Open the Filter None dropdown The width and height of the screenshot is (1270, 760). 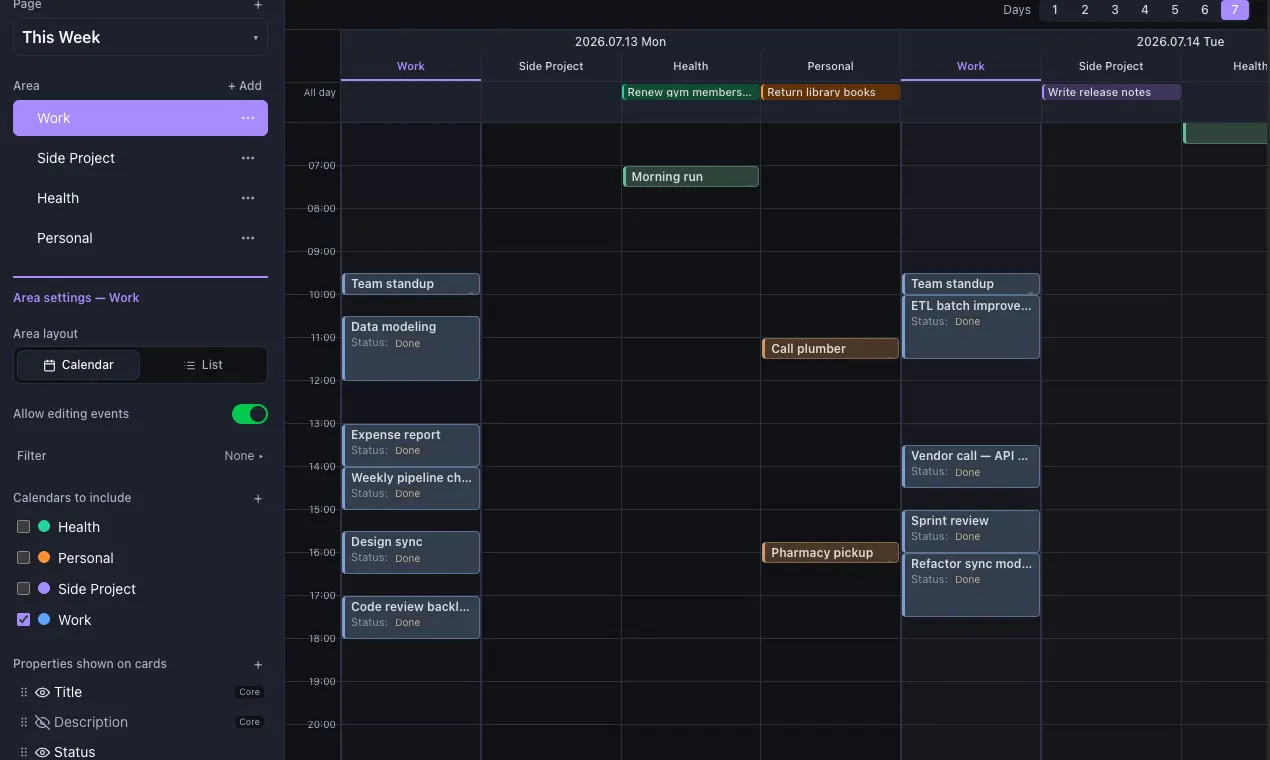pyautogui.click(x=244, y=456)
